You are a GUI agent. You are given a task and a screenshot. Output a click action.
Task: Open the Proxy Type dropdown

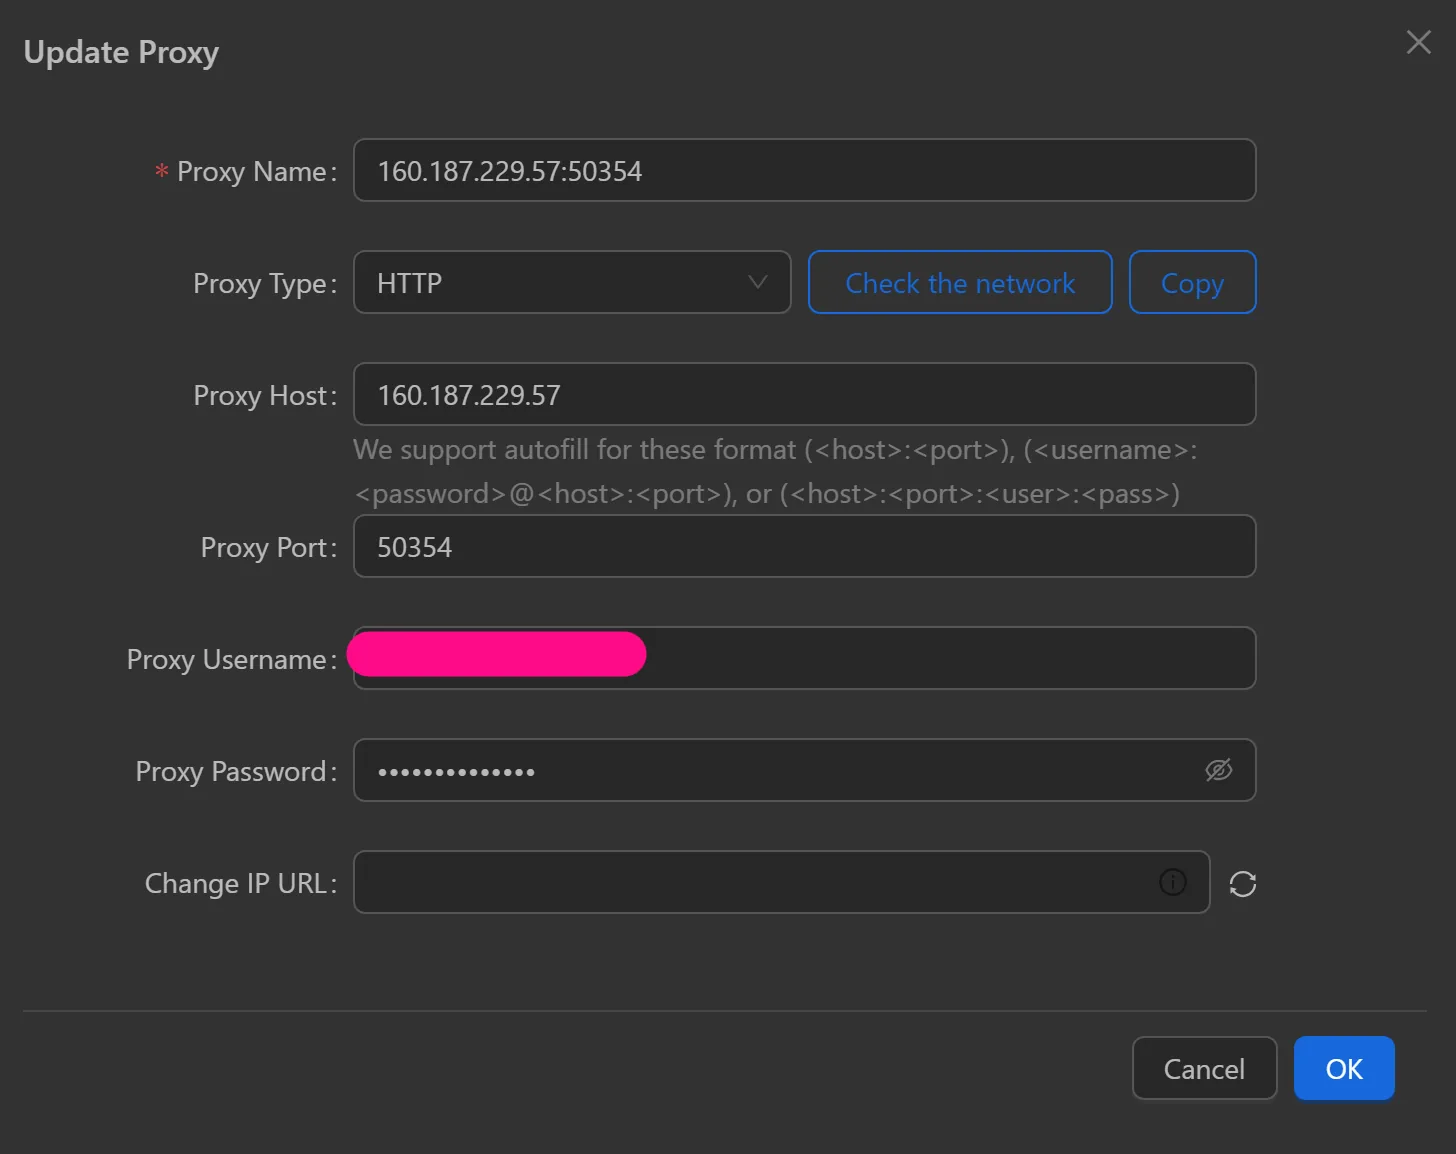[571, 282]
